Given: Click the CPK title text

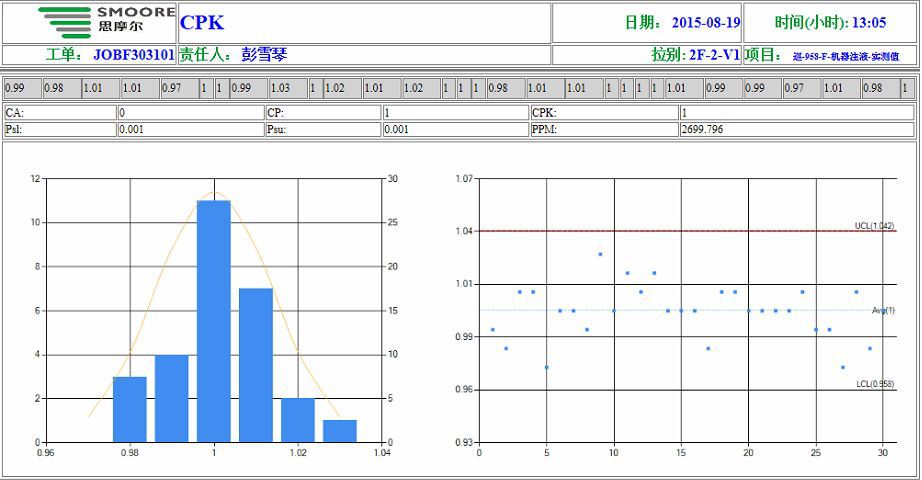Looking at the screenshot, I should pos(202,23).
